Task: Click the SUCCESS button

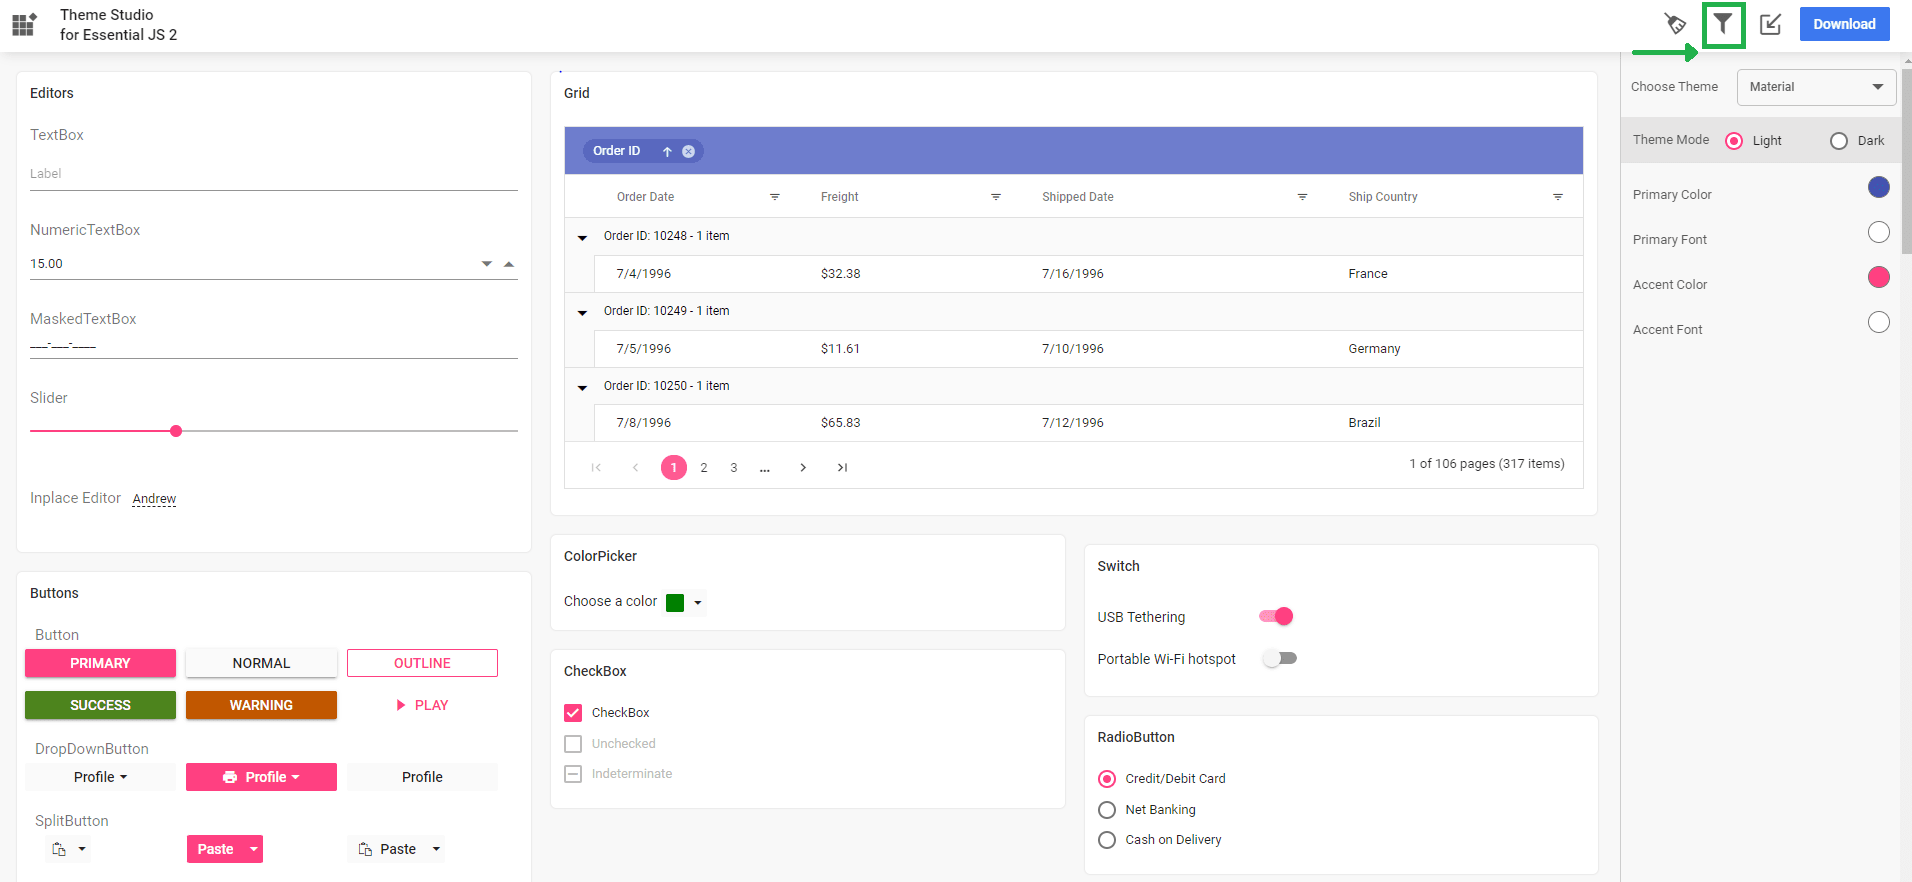Action: click(x=100, y=705)
